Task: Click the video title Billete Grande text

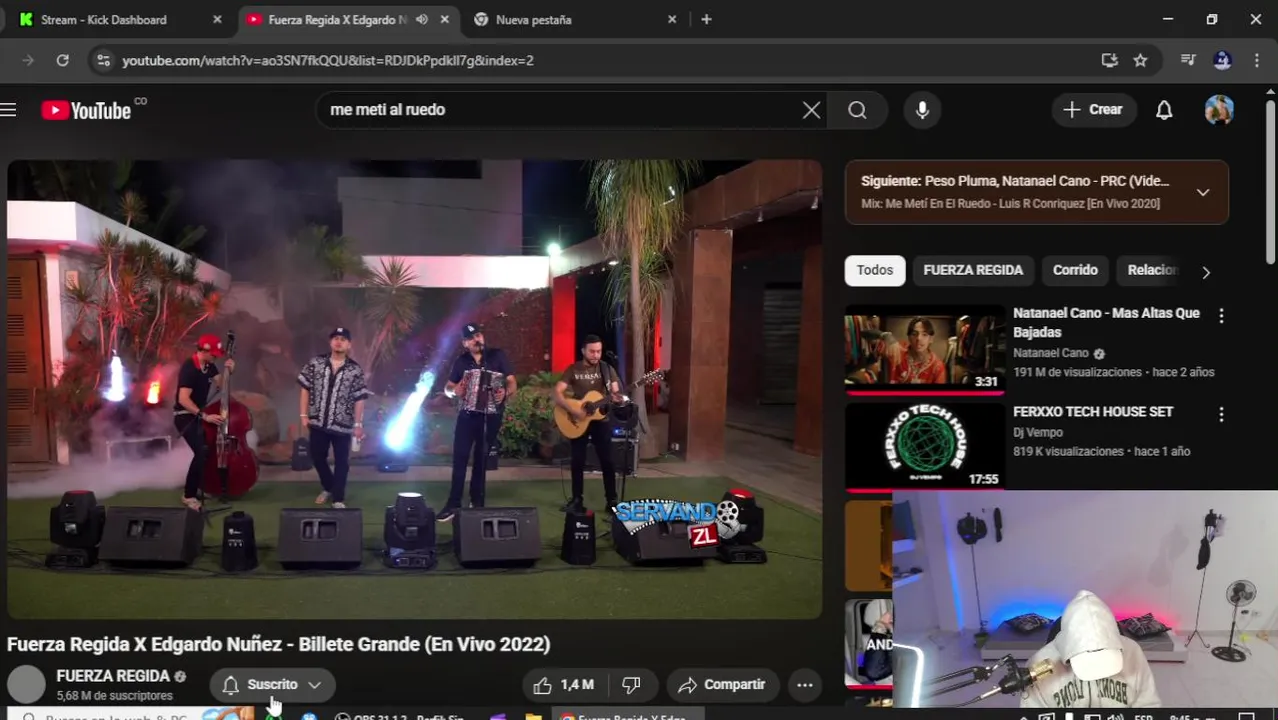Action: tap(278, 644)
